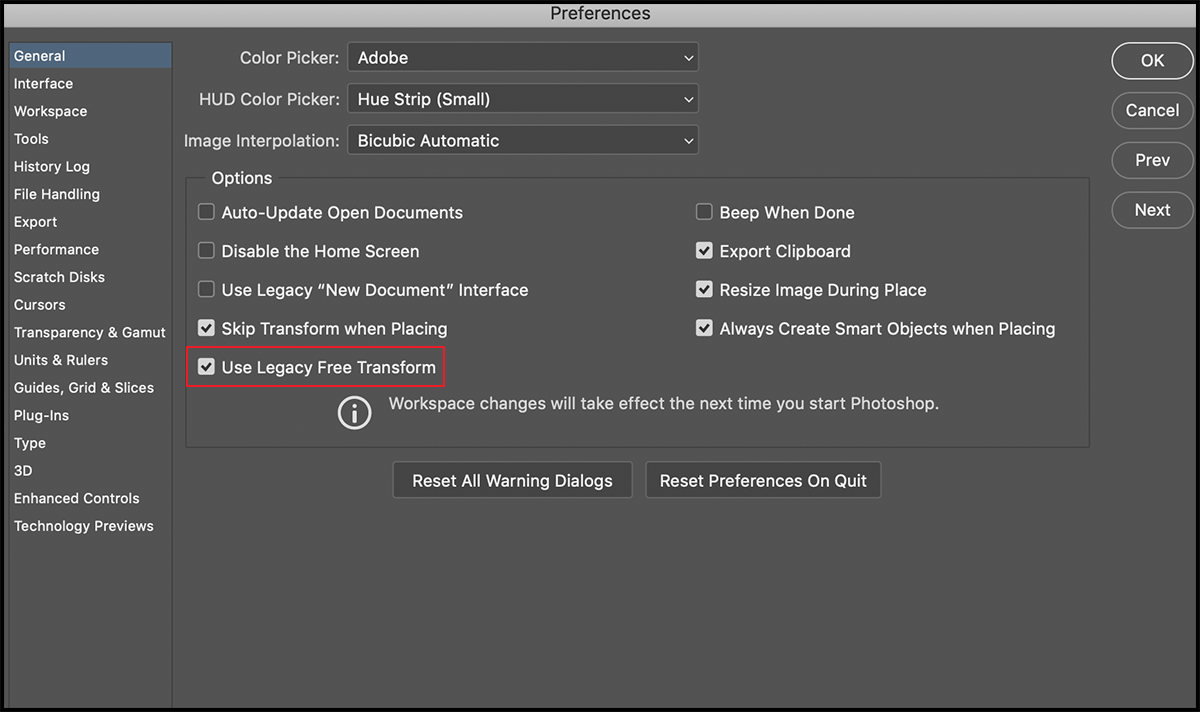
Task: Select History Log in sidebar
Action: point(51,167)
